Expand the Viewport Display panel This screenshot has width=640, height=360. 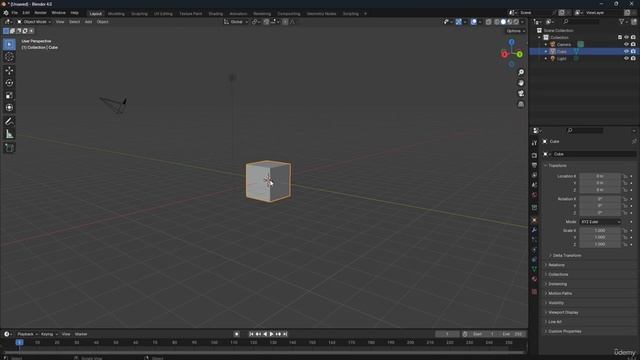pyautogui.click(x=563, y=313)
